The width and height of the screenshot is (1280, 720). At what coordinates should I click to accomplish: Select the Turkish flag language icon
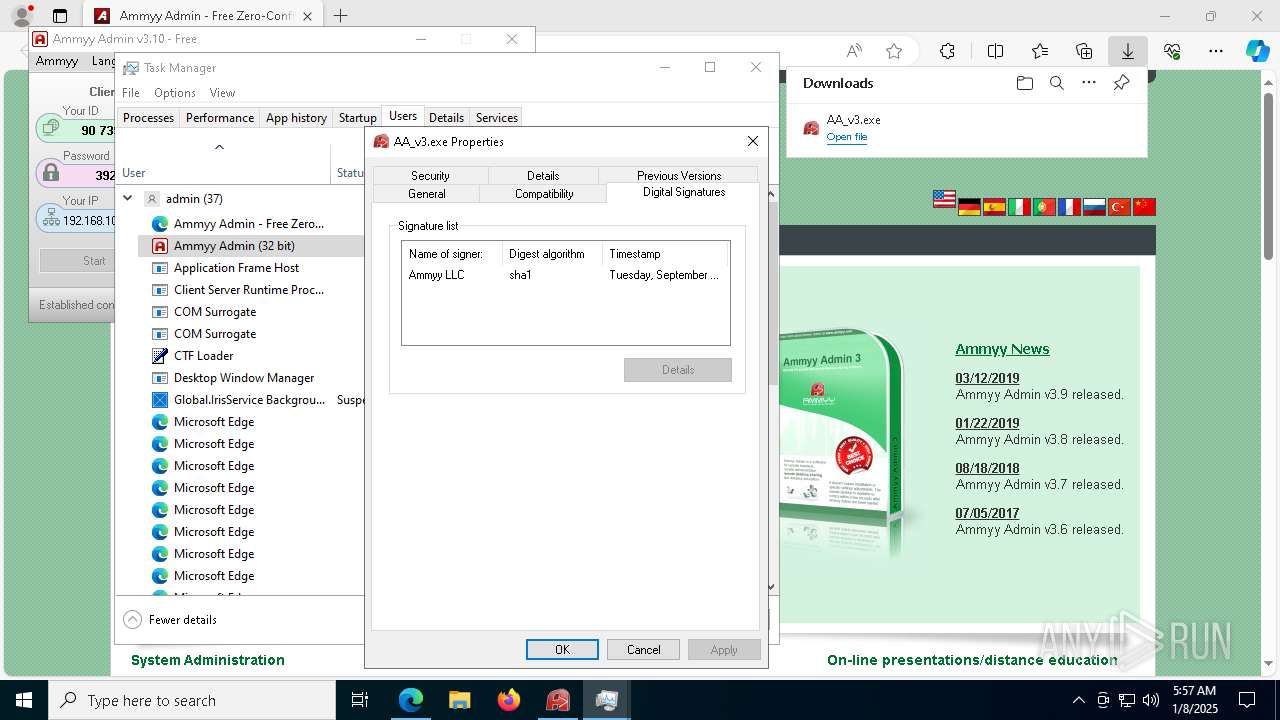point(1119,207)
